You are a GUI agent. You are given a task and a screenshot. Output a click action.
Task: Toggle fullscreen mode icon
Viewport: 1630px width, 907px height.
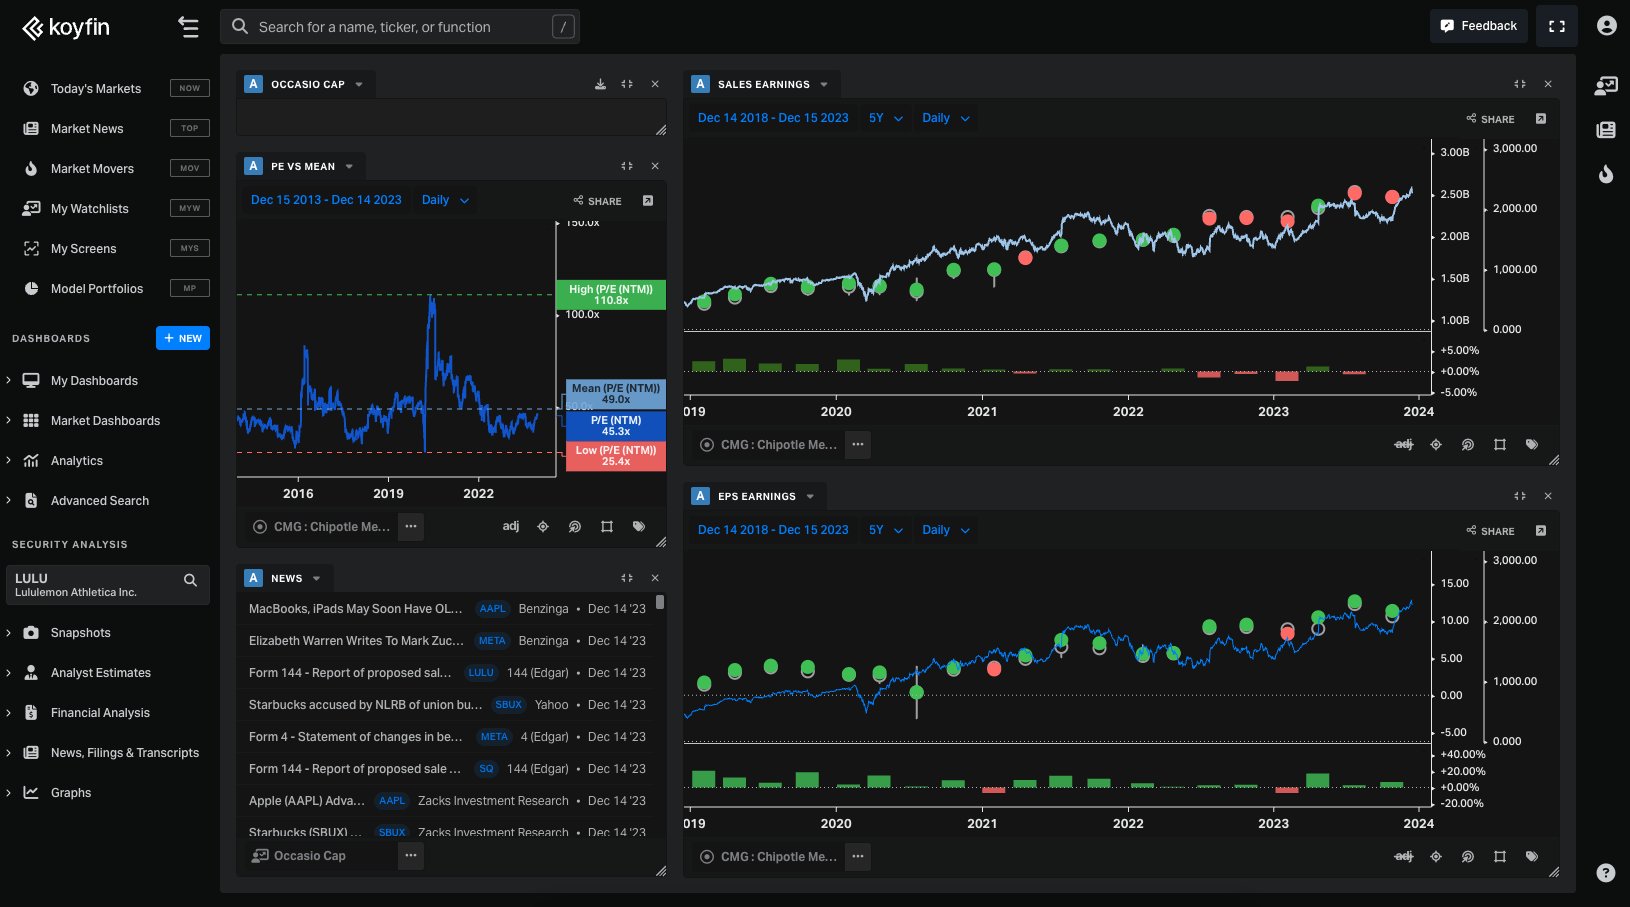click(x=1557, y=27)
